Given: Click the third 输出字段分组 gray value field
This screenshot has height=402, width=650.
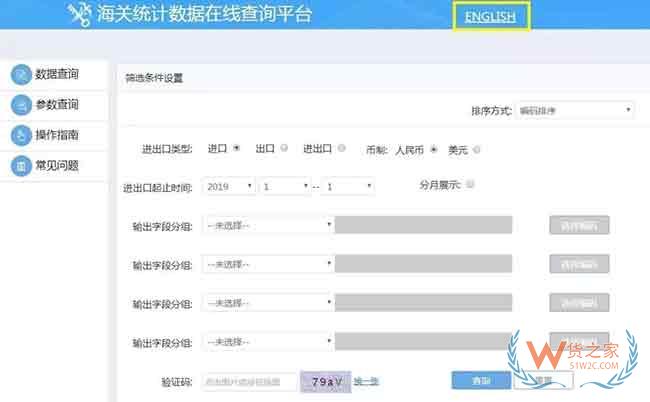Looking at the screenshot, I should point(423,303).
